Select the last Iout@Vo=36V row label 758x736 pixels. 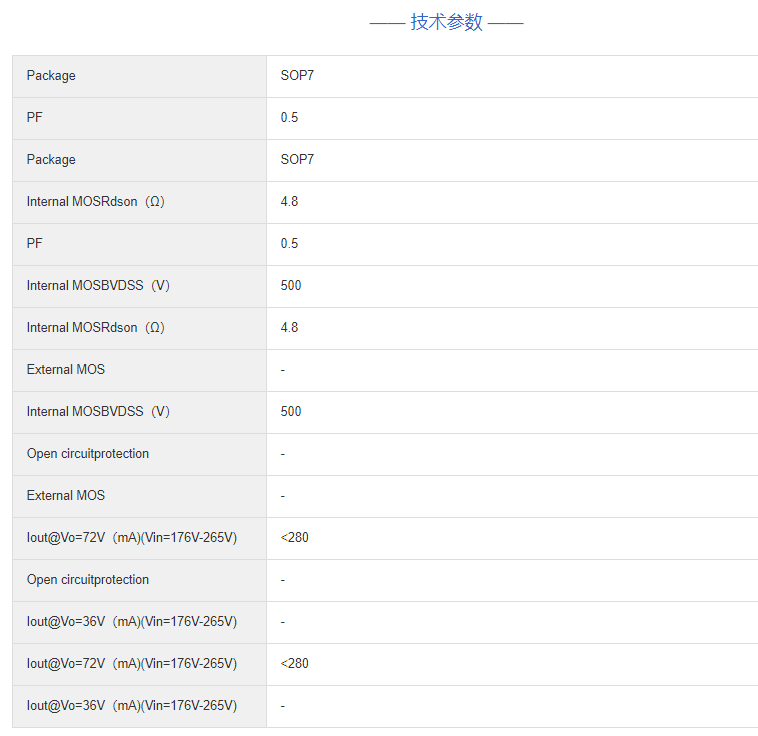point(132,706)
